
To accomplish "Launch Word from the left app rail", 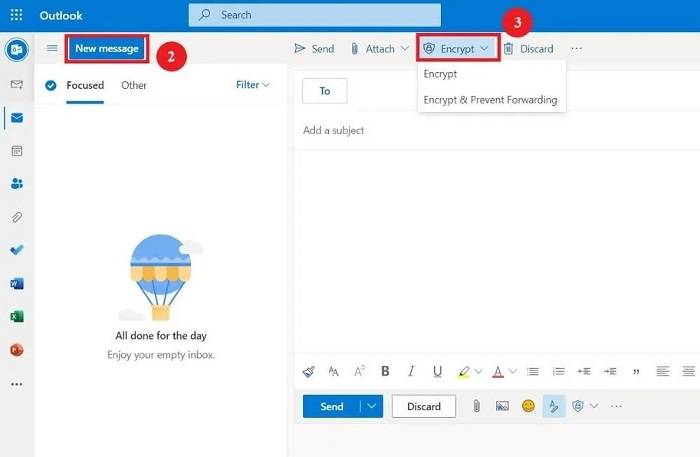I will pyautogui.click(x=16, y=283).
